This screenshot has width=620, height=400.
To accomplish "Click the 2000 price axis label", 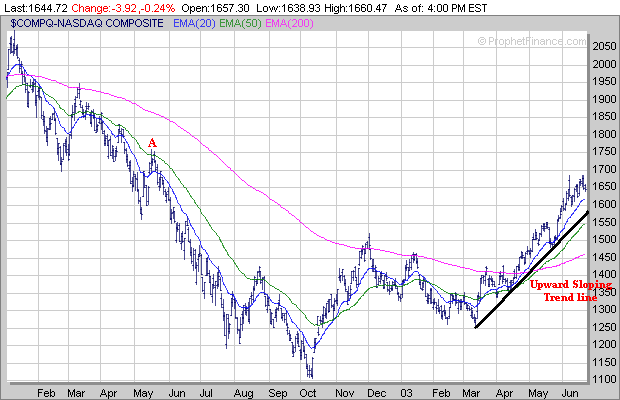I will [604, 64].
